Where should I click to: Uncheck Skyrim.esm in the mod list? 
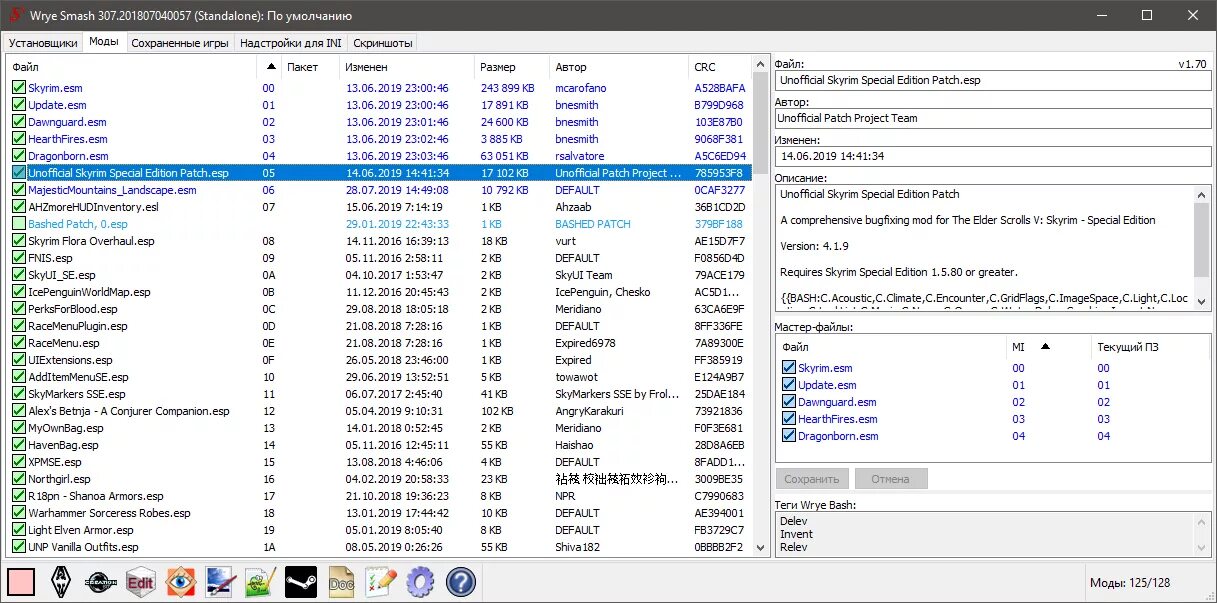pos(19,88)
